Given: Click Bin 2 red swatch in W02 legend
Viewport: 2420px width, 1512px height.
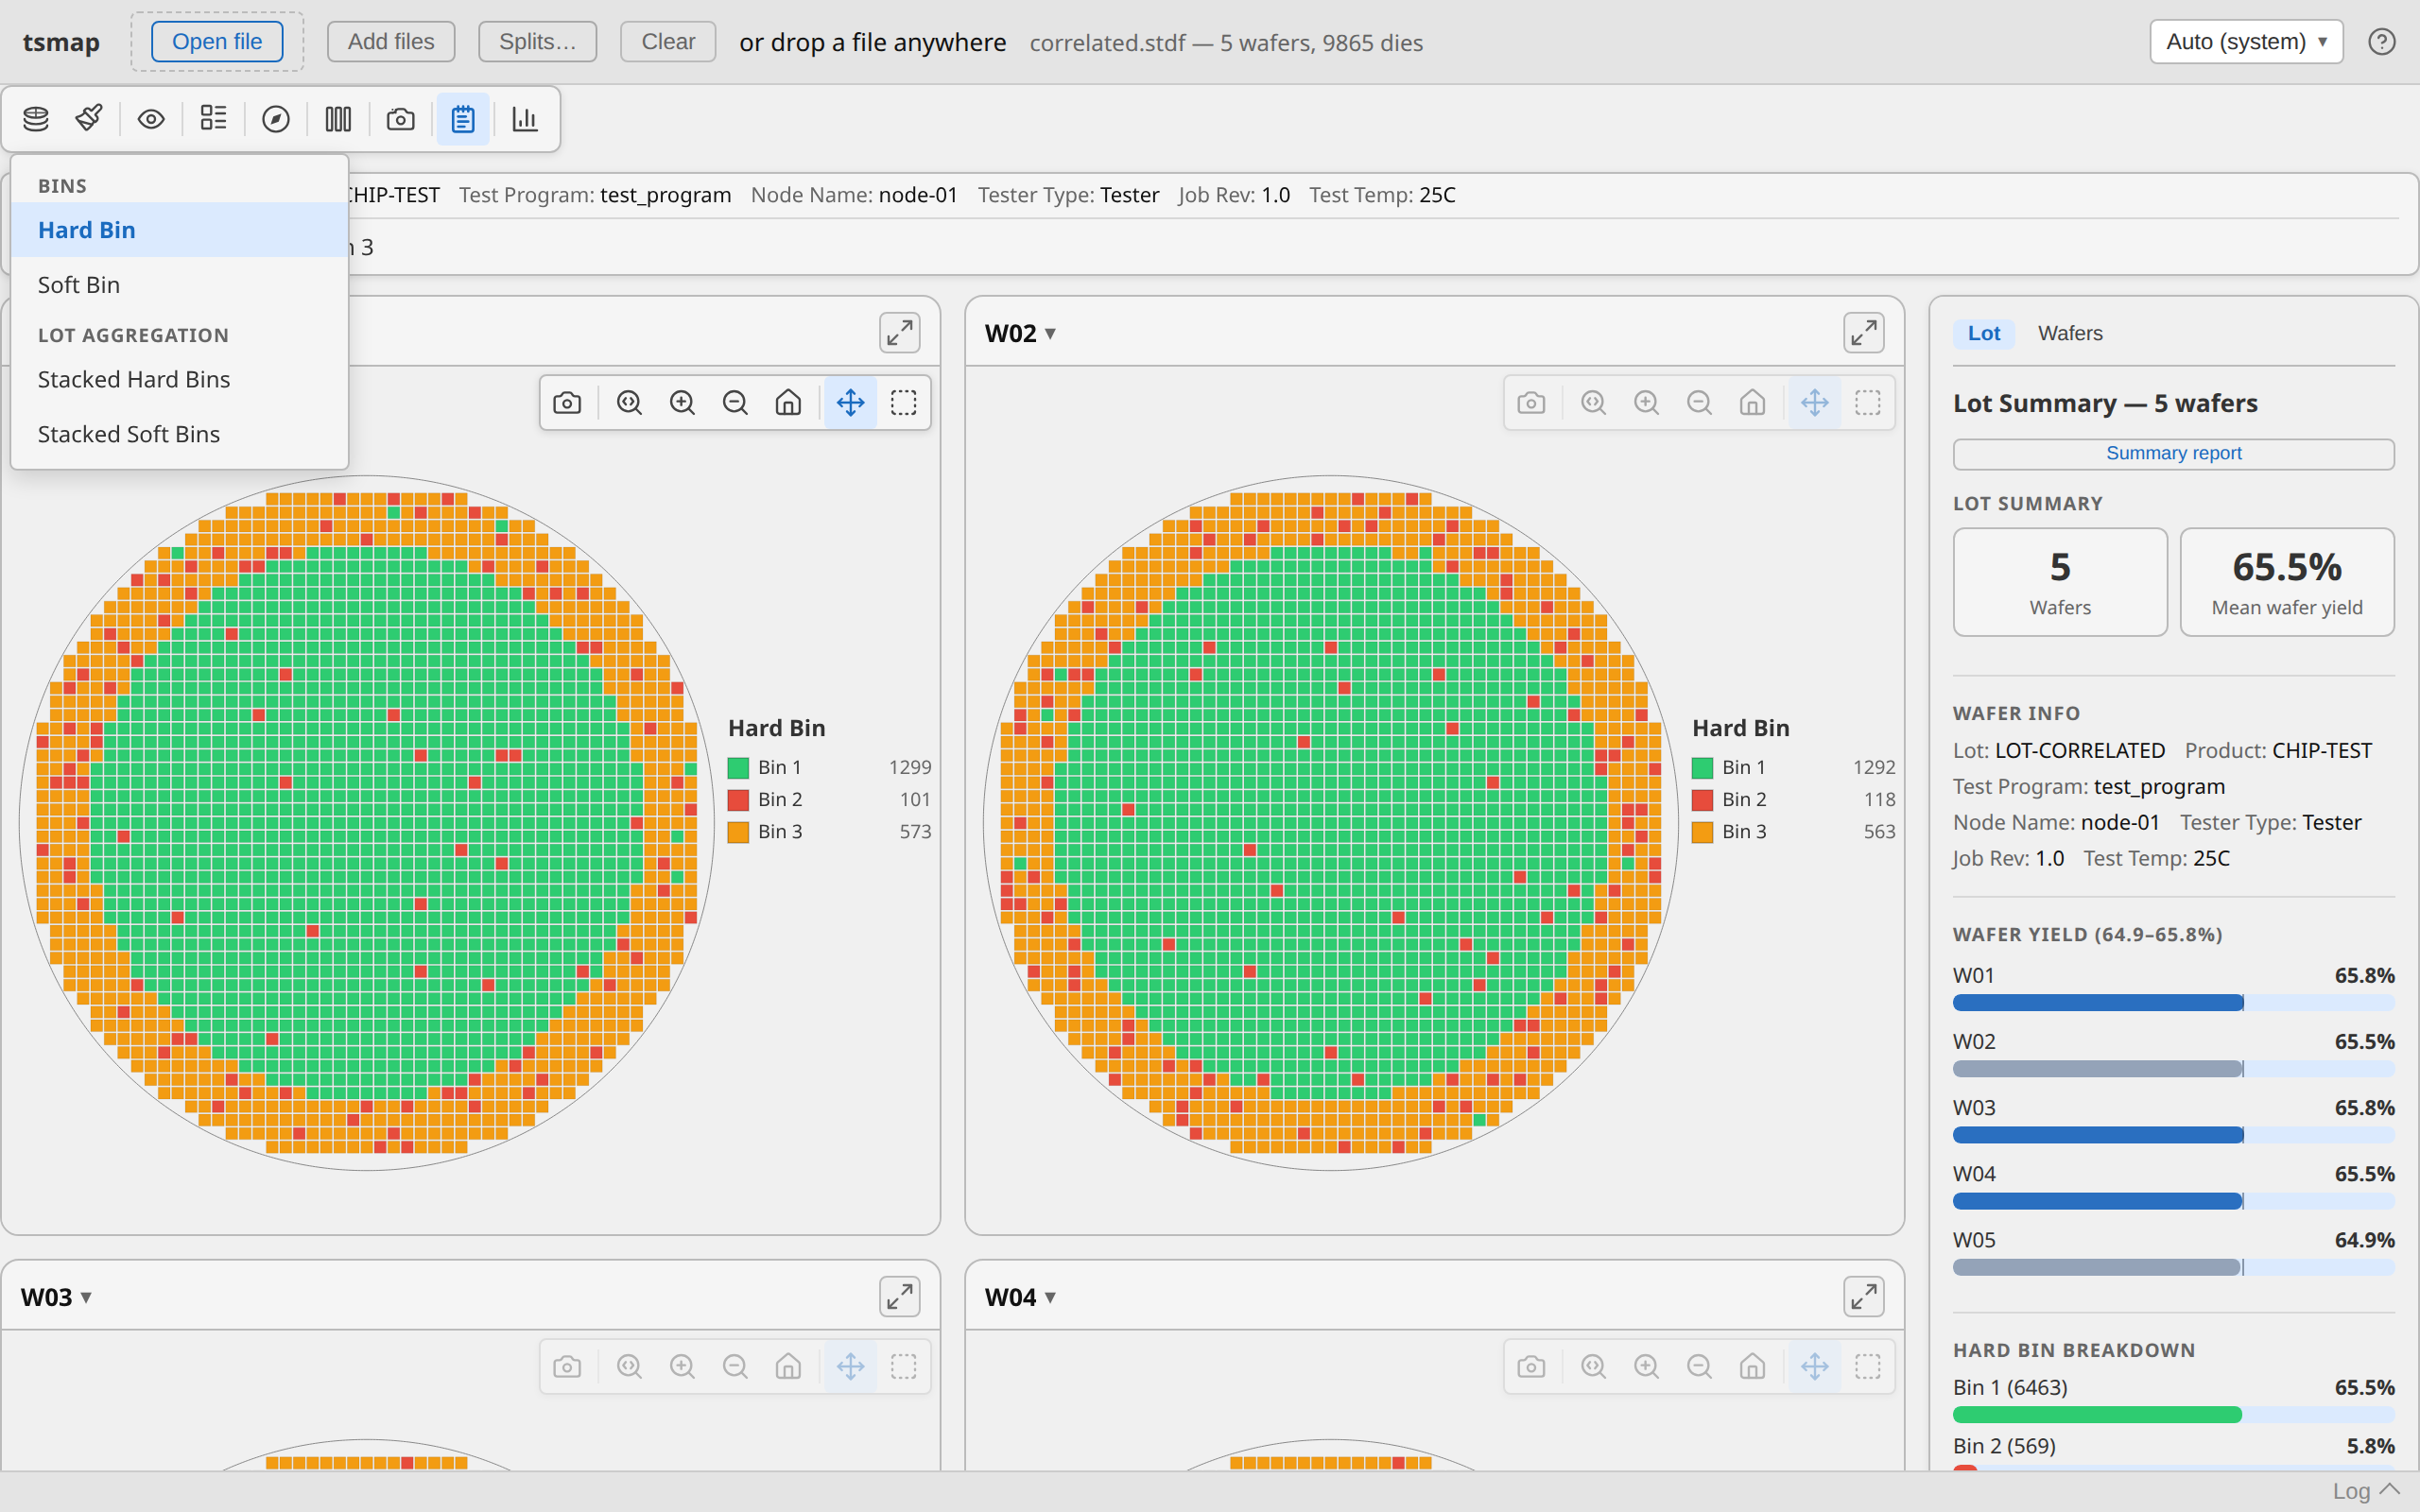Looking at the screenshot, I should click(1703, 800).
